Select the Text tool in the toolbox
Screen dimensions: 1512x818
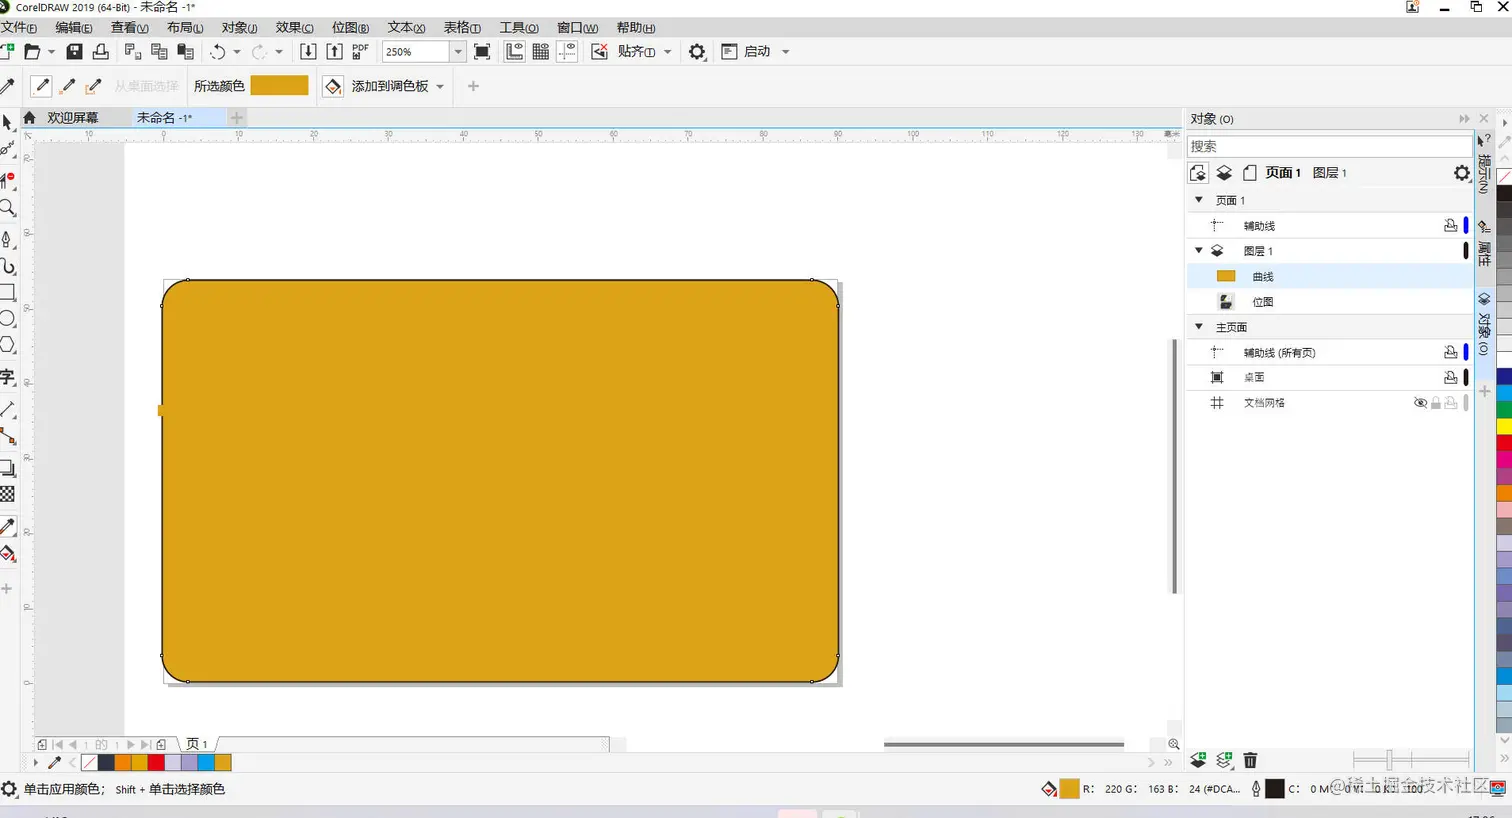(7, 377)
